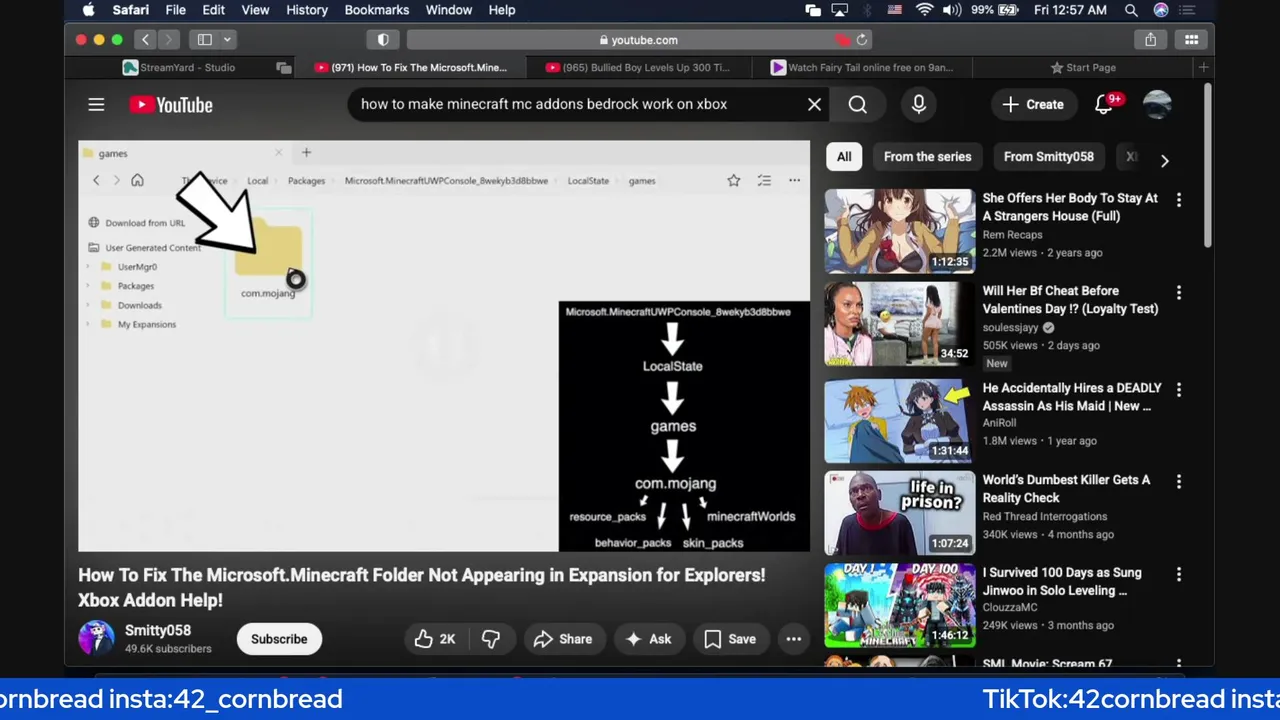Add a new Safari tab
The height and width of the screenshot is (720, 1280).
pyautogui.click(x=1203, y=67)
